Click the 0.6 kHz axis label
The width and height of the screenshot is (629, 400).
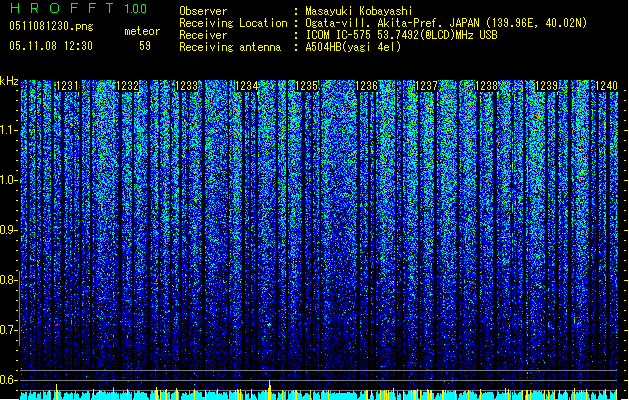[8, 380]
